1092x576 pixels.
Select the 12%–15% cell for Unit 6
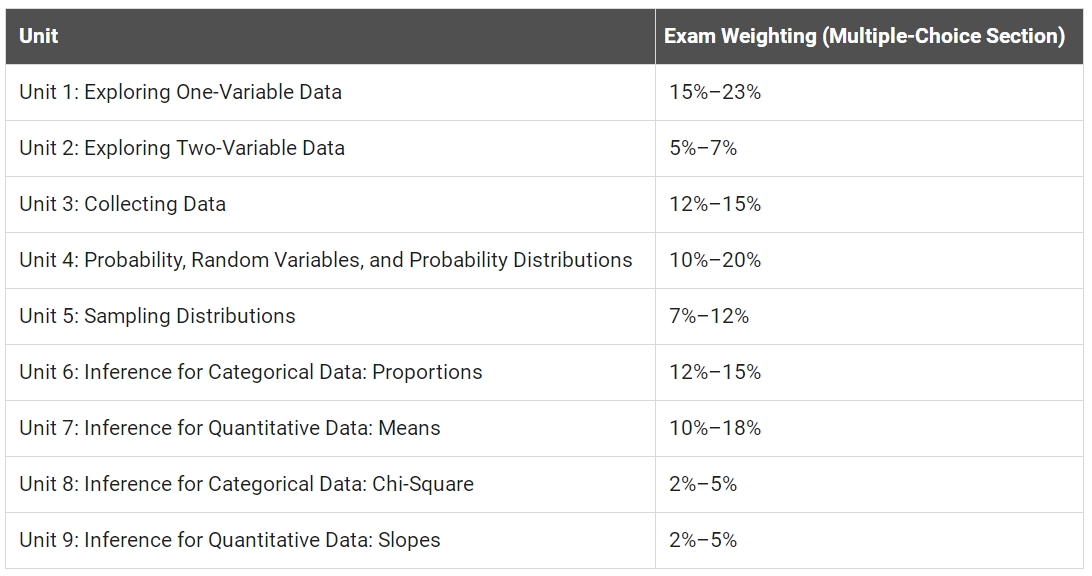[x=715, y=372]
